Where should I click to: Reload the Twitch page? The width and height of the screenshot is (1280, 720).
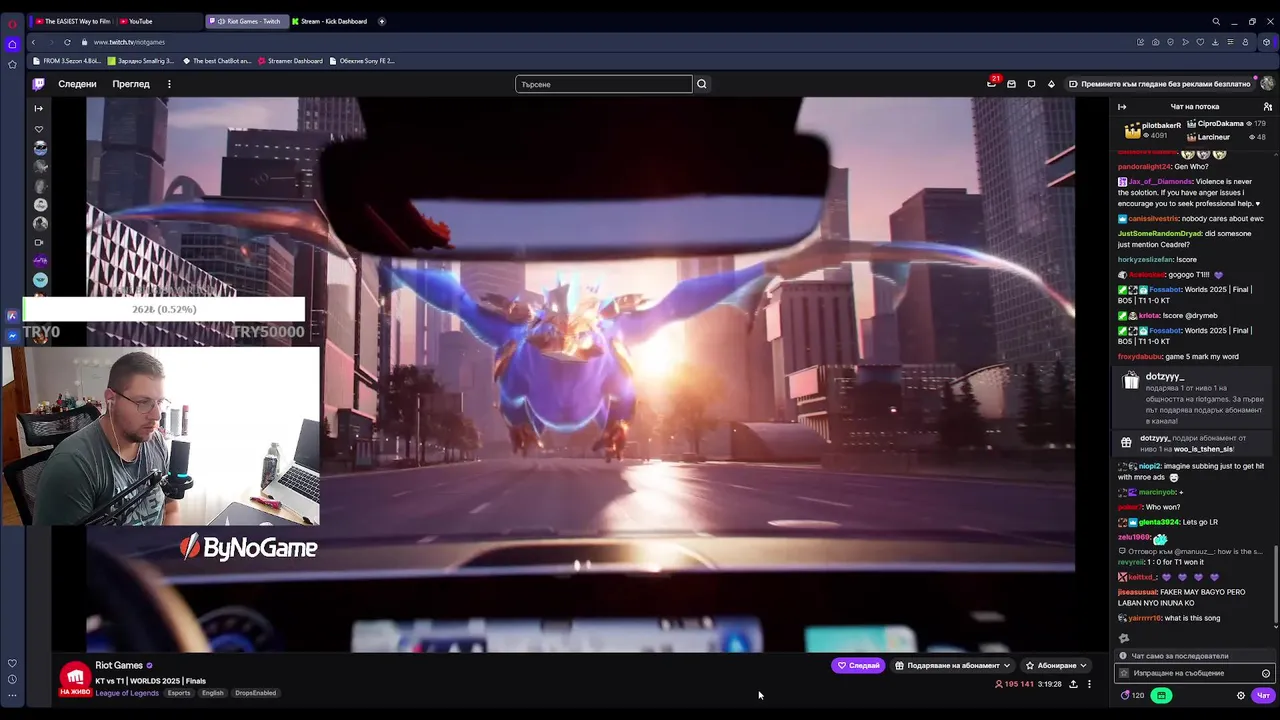pos(67,42)
